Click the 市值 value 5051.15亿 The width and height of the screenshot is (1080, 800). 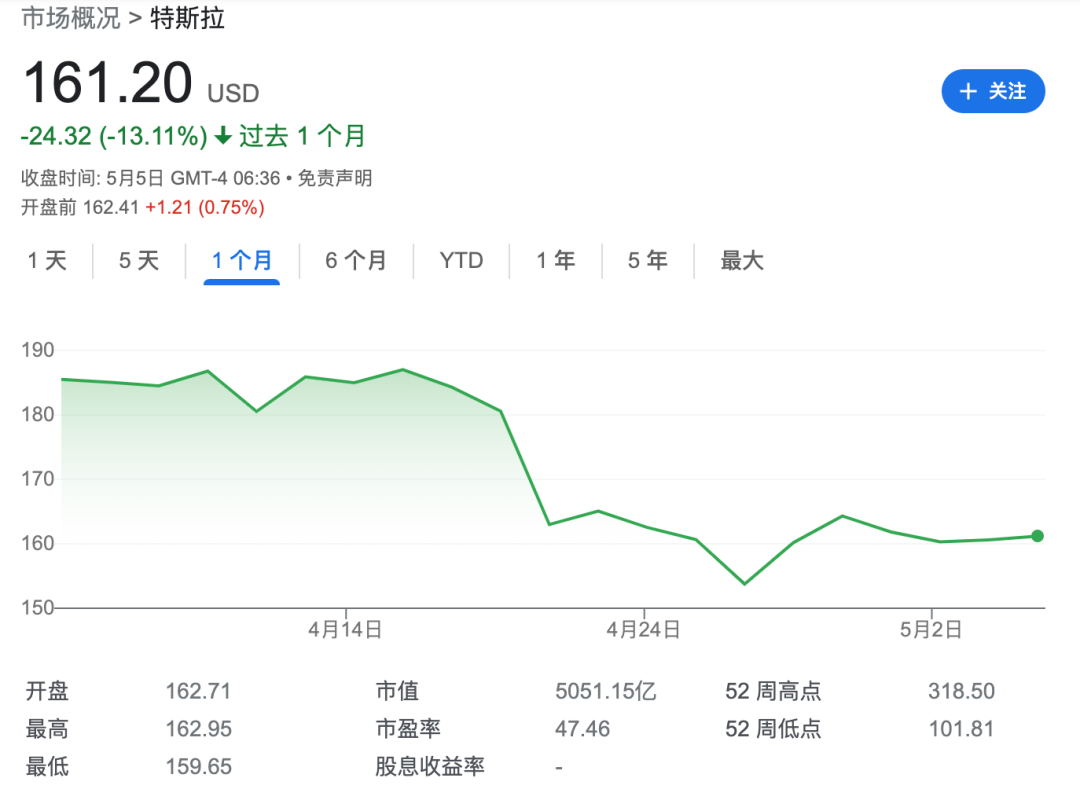tap(605, 691)
